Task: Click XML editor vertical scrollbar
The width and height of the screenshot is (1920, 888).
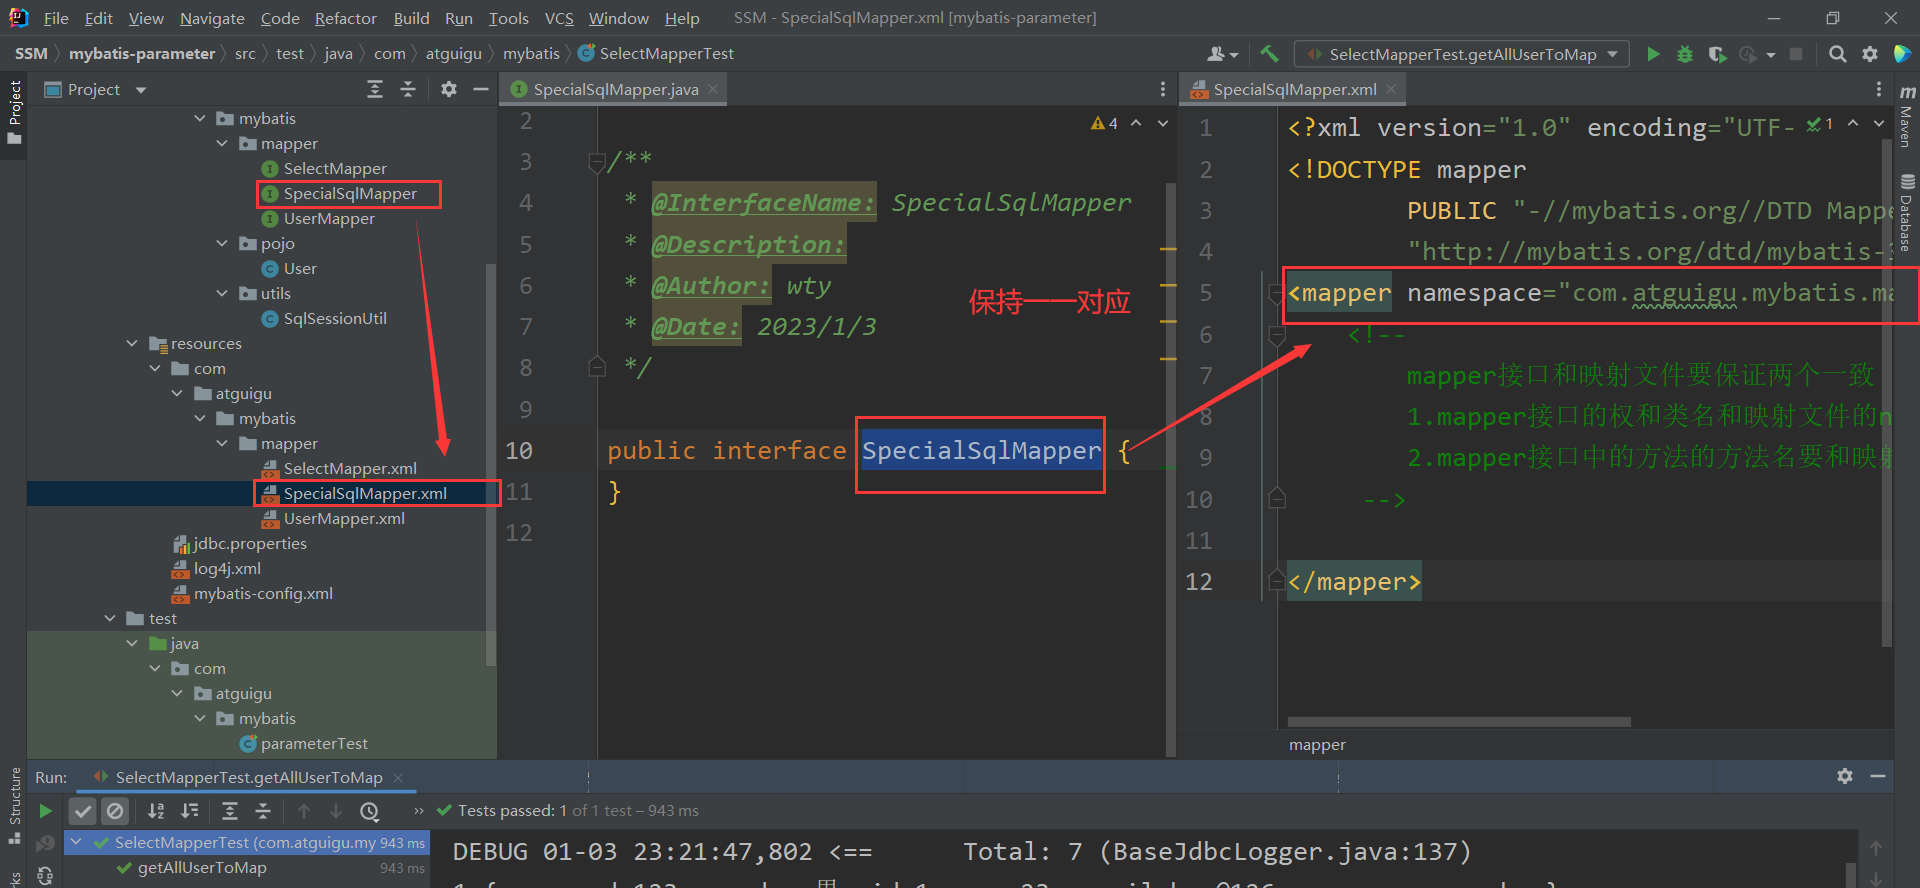Action: pos(1887,395)
